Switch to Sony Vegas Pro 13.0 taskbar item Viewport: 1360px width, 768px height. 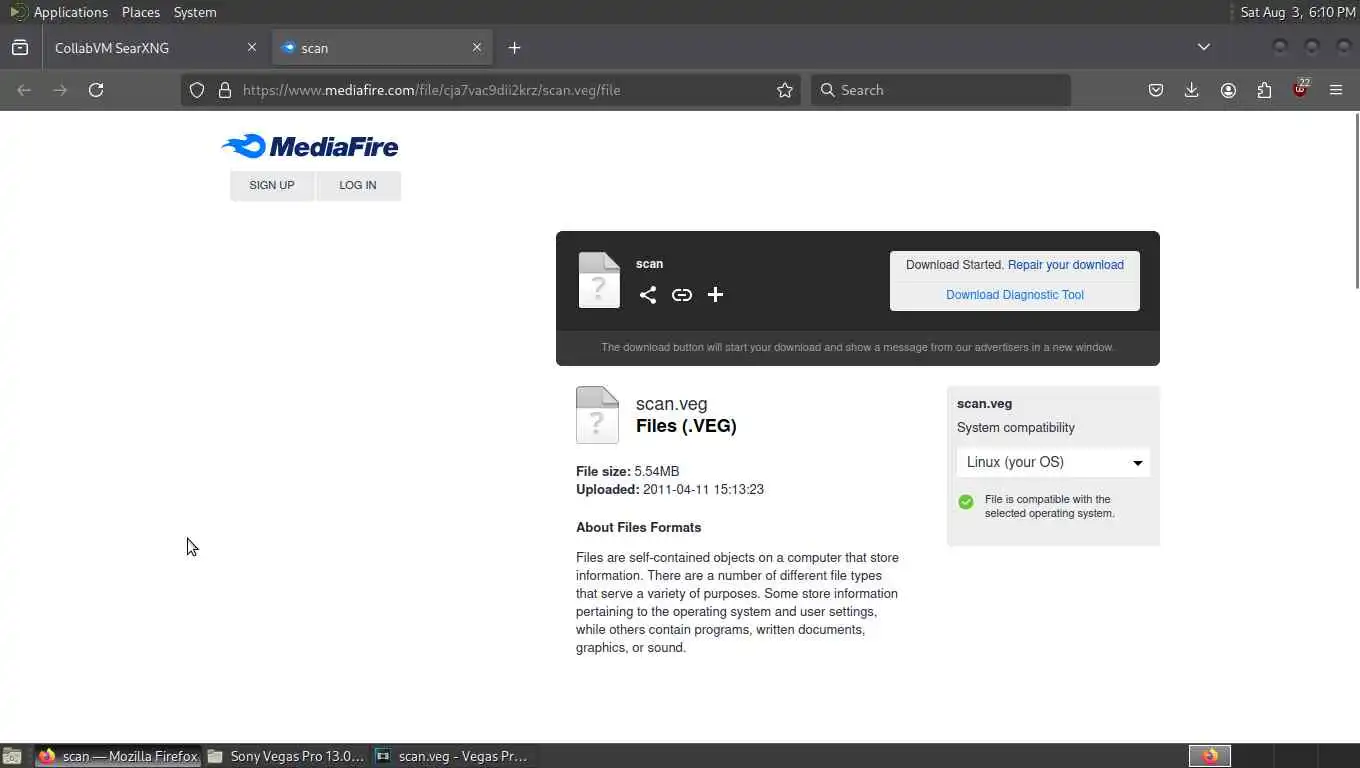(x=287, y=756)
